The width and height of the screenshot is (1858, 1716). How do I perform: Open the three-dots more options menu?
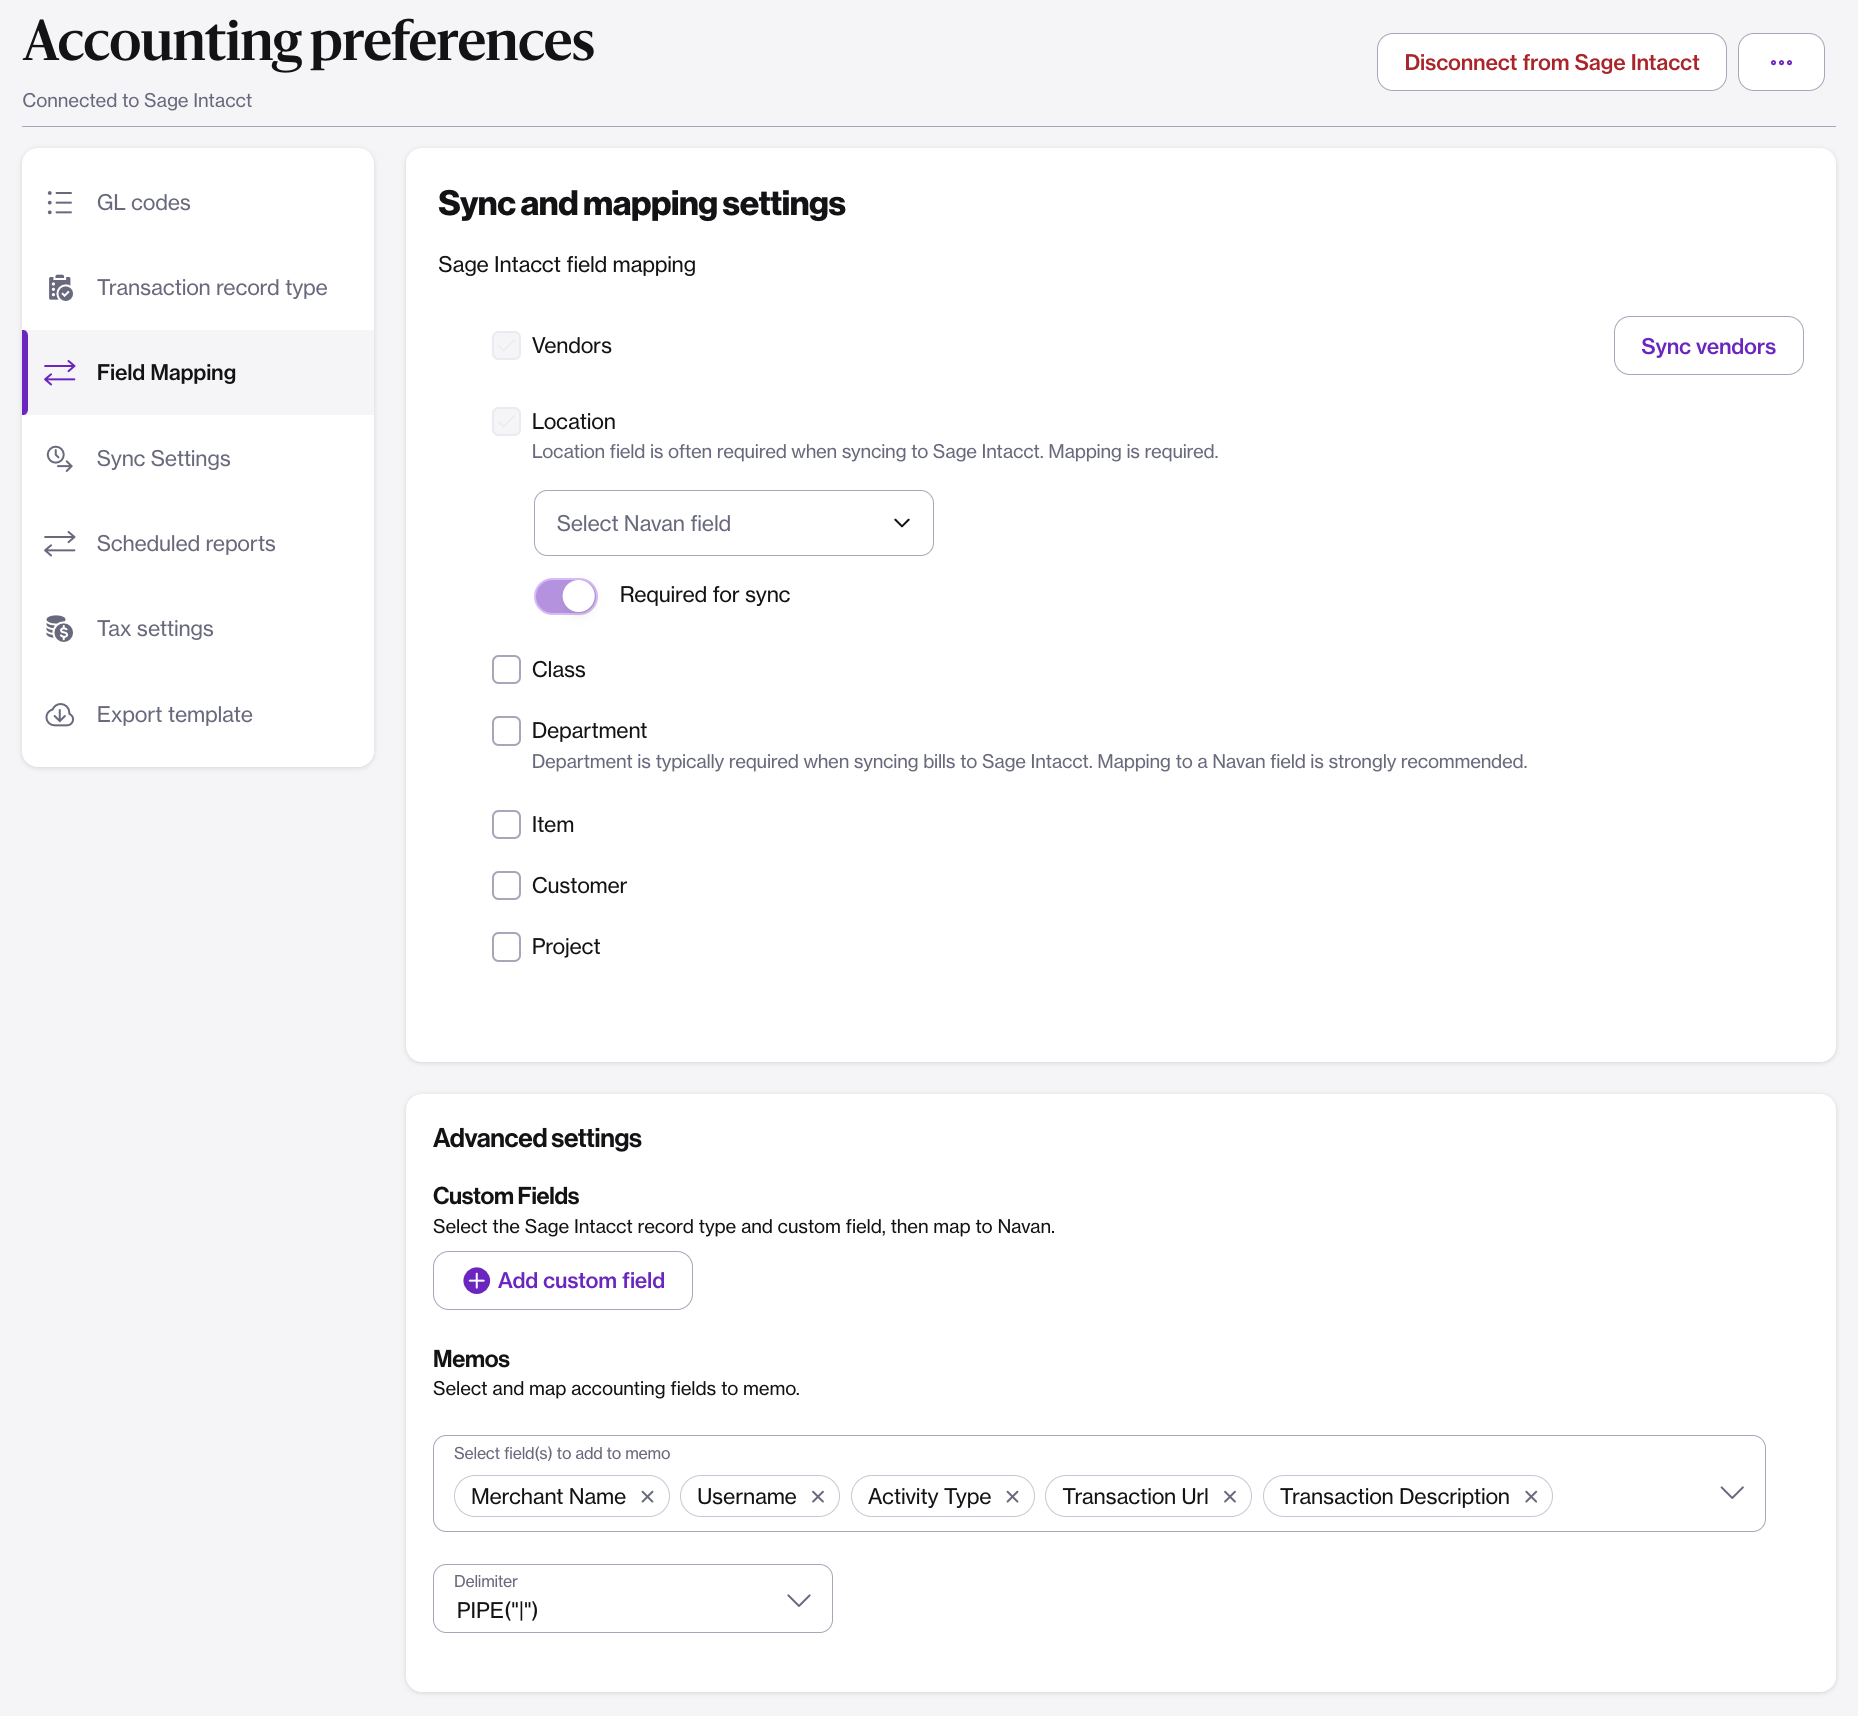point(1781,63)
